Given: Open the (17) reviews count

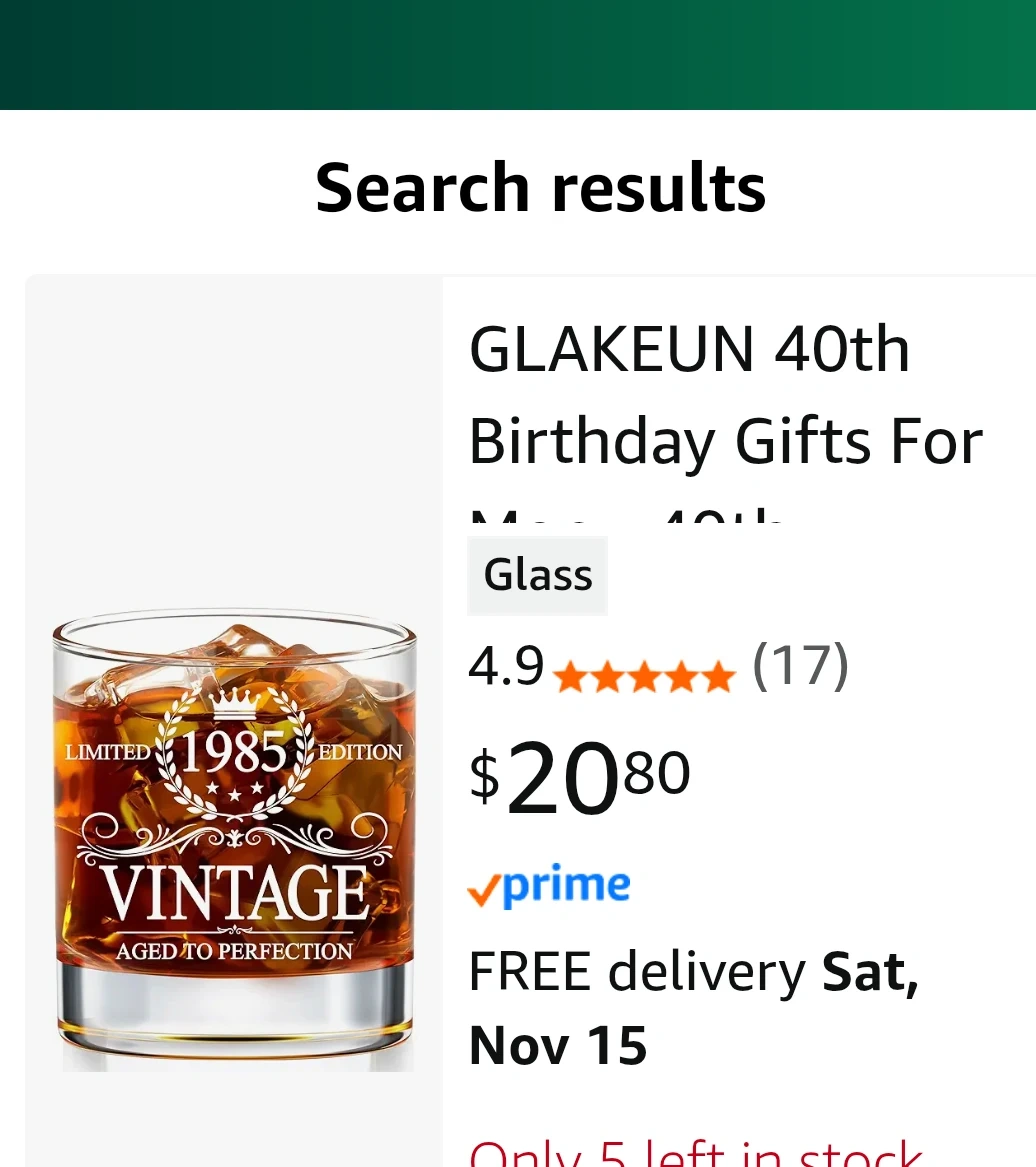Looking at the screenshot, I should [800, 666].
